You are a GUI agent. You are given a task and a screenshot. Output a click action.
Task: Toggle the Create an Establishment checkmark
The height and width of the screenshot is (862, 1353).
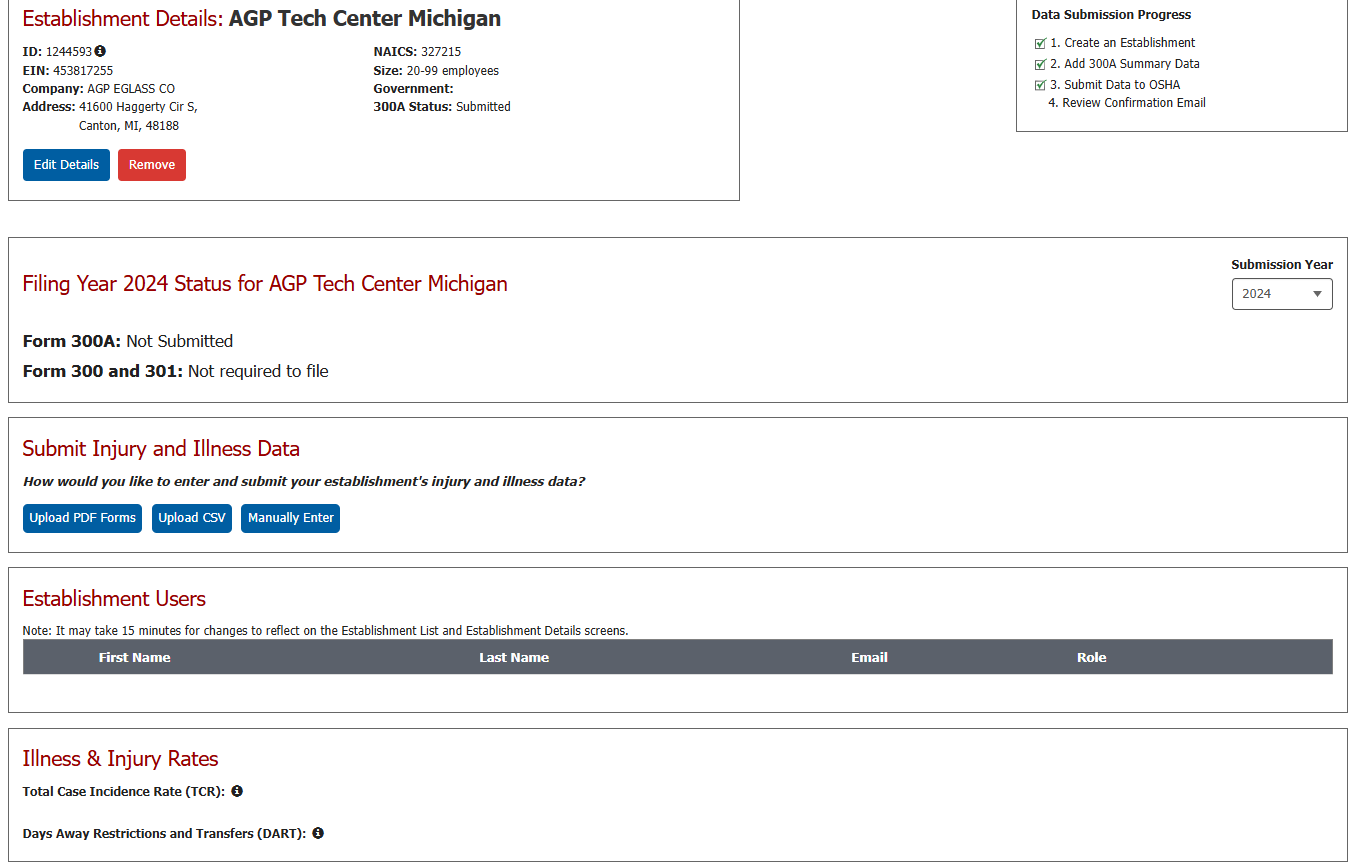(1040, 43)
